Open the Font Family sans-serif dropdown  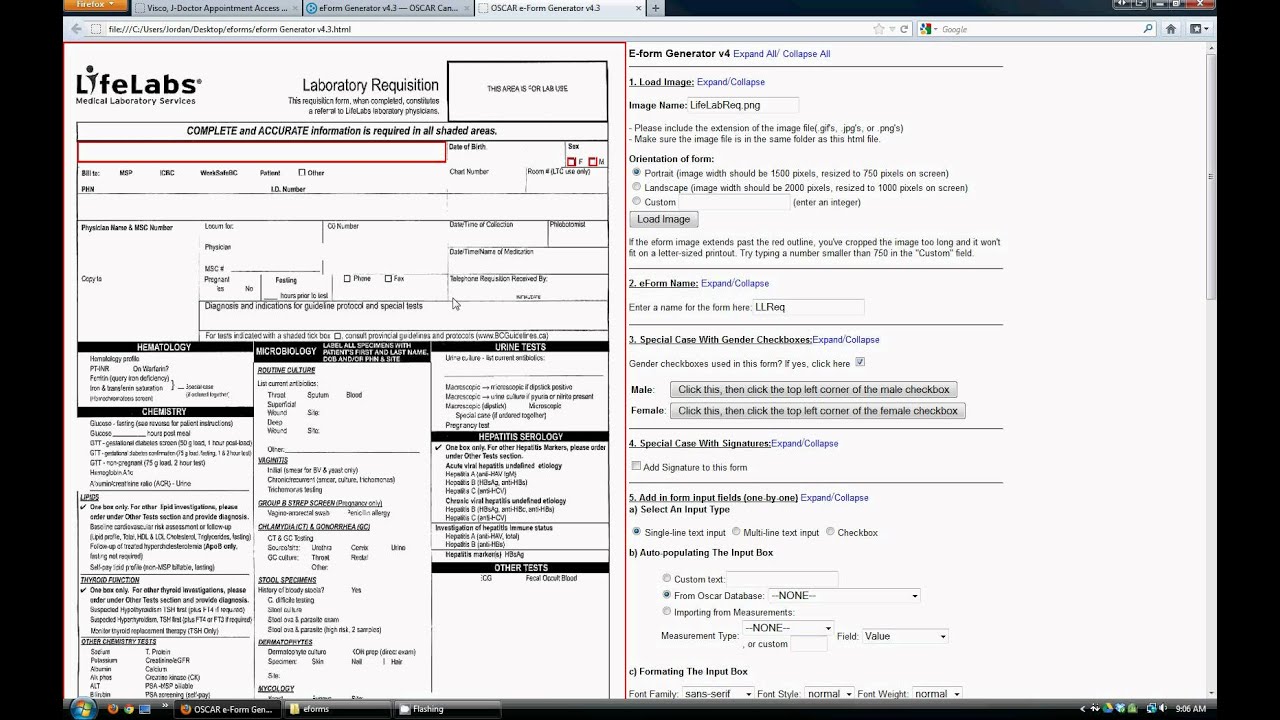coord(718,694)
